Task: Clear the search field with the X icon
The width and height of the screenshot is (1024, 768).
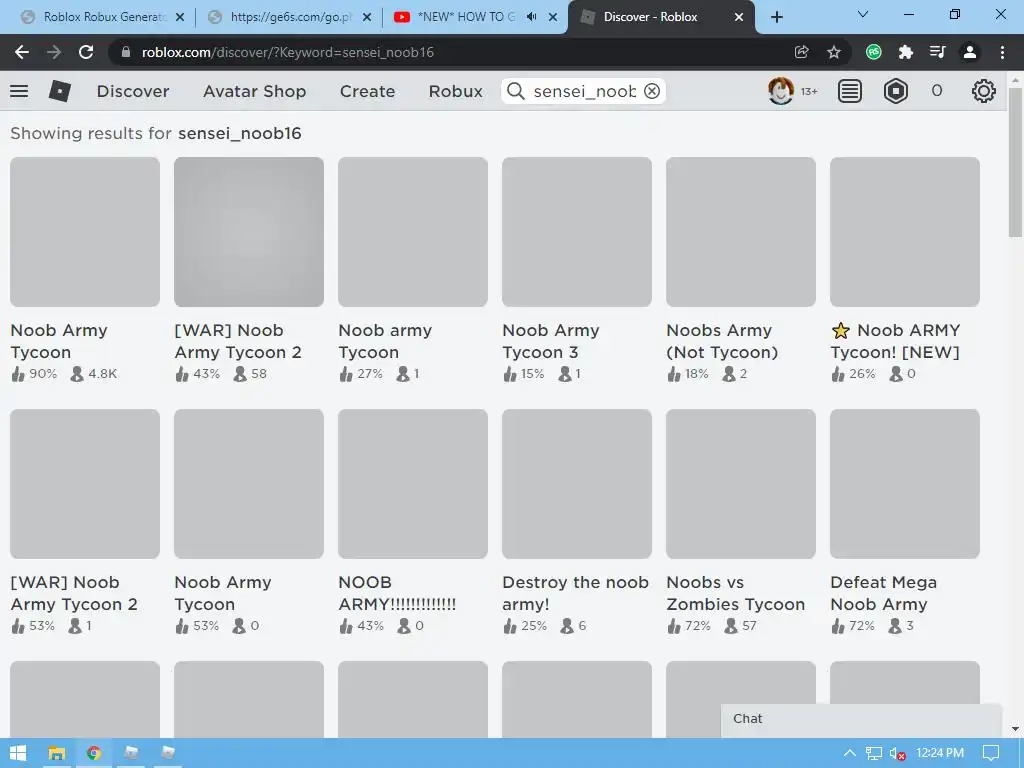Action: 652,91
